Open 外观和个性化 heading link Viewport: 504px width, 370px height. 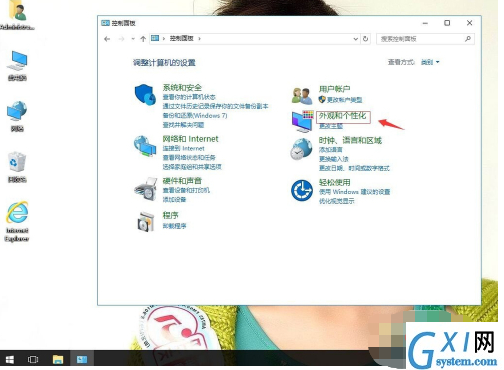[343, 116]
